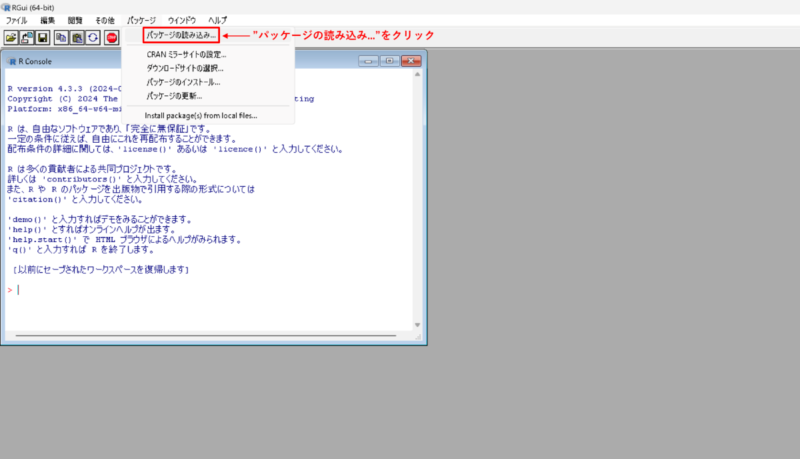Screen dimensions: 800x459
Task: Click the 'contributors()' line in console
Action: pos(103,179)
